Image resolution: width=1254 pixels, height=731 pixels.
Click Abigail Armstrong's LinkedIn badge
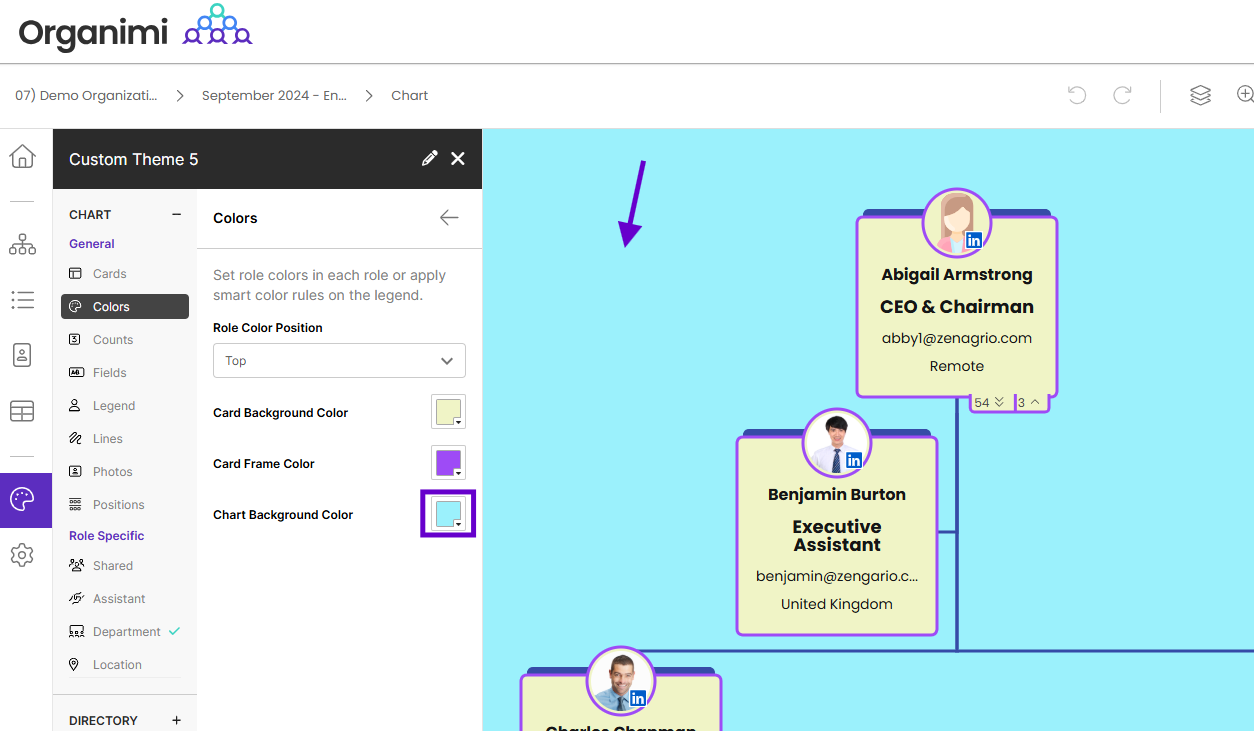973,240
